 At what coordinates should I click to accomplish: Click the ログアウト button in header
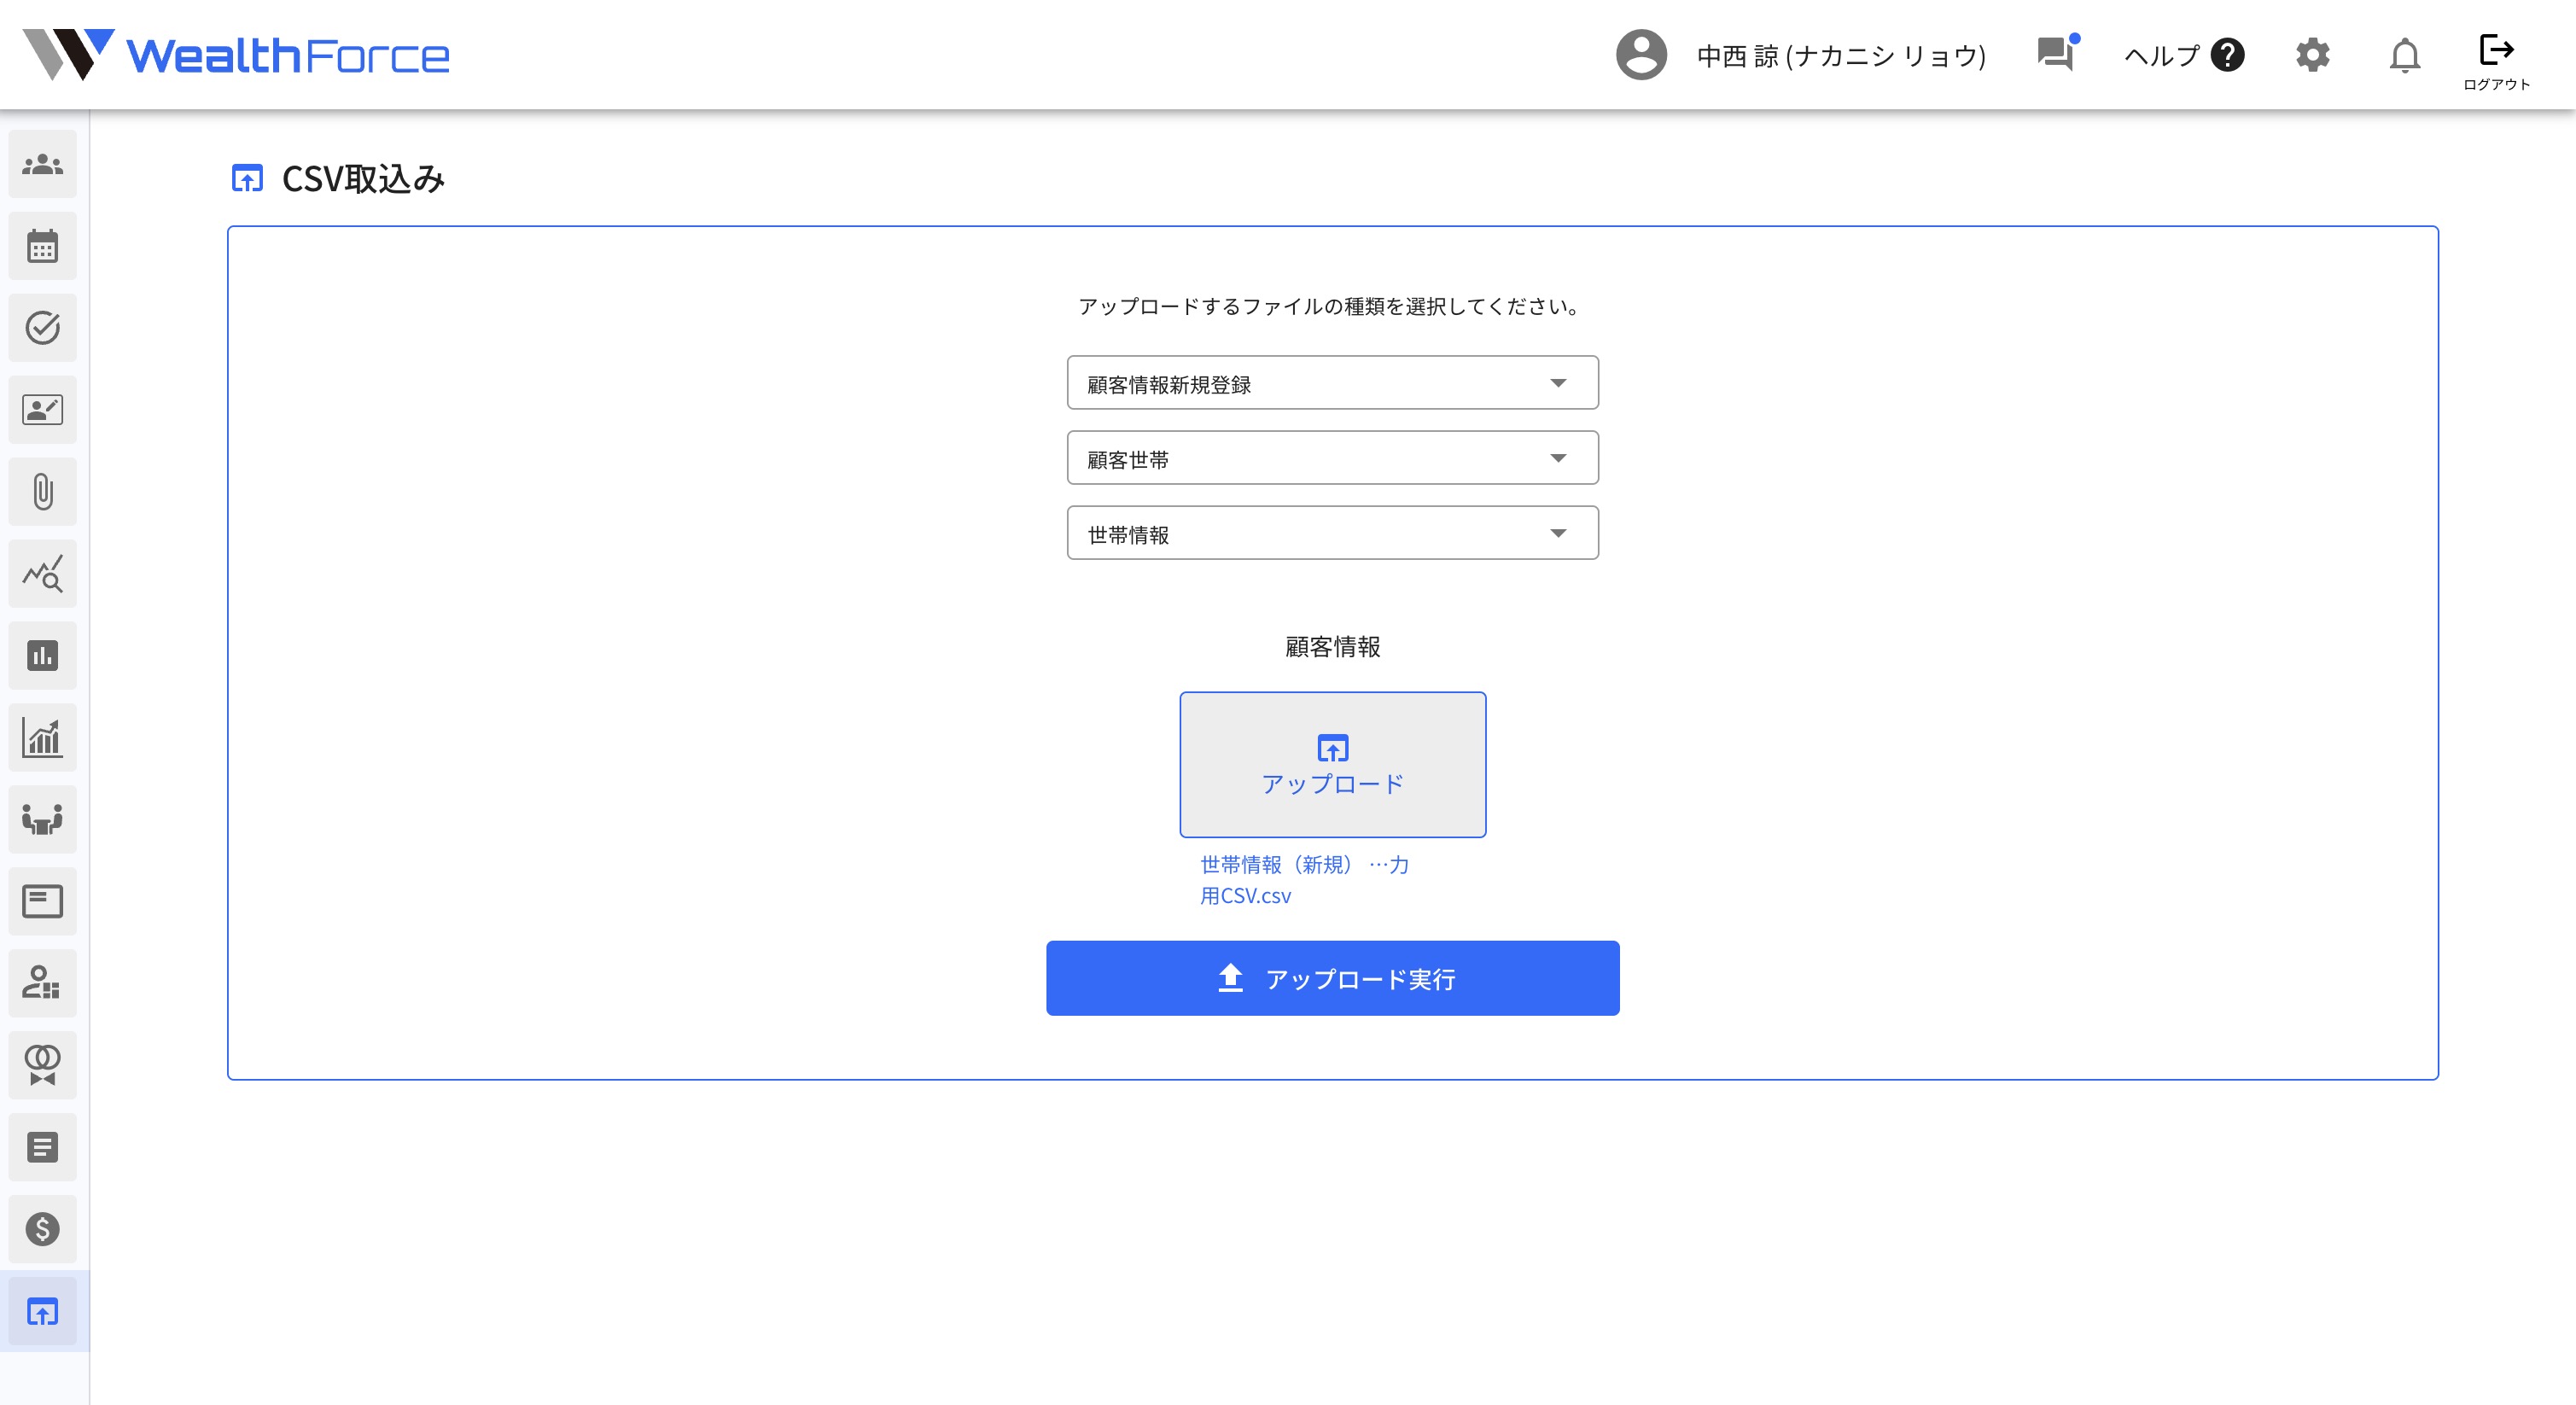pos(2497,55)
